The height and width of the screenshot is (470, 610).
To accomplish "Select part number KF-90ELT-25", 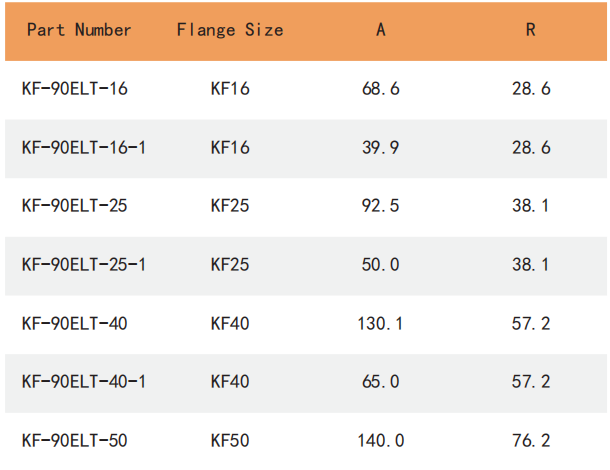I will click(75, 206).
